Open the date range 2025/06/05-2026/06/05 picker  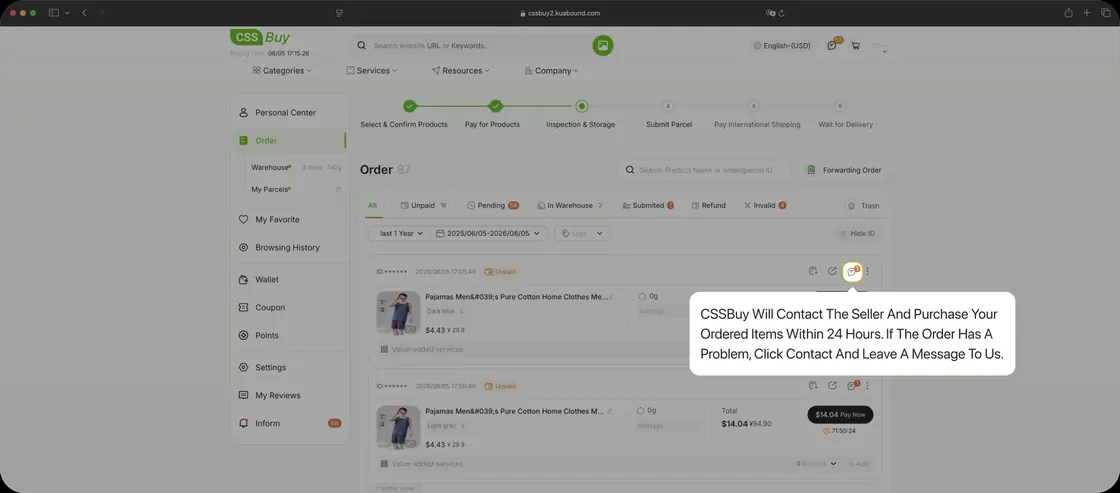(x=488, y=234)
